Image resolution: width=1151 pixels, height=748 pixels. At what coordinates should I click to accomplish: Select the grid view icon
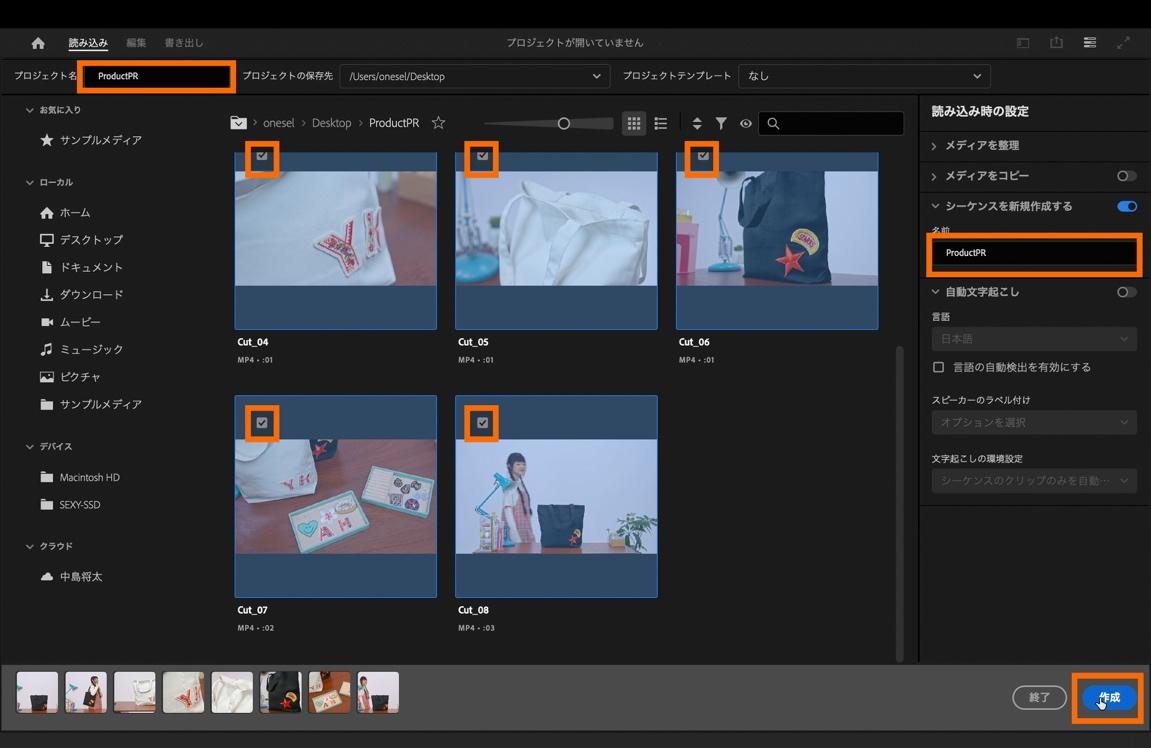tap(633, 123)
